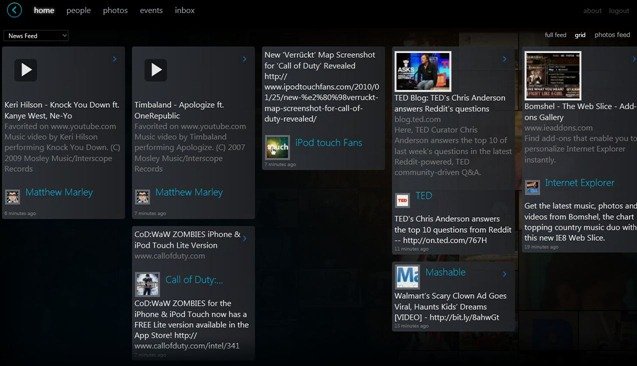Click the Favorited on www.youtube.com text under Keri Hilson
The image size is (637, 366).
pos(60,126)
